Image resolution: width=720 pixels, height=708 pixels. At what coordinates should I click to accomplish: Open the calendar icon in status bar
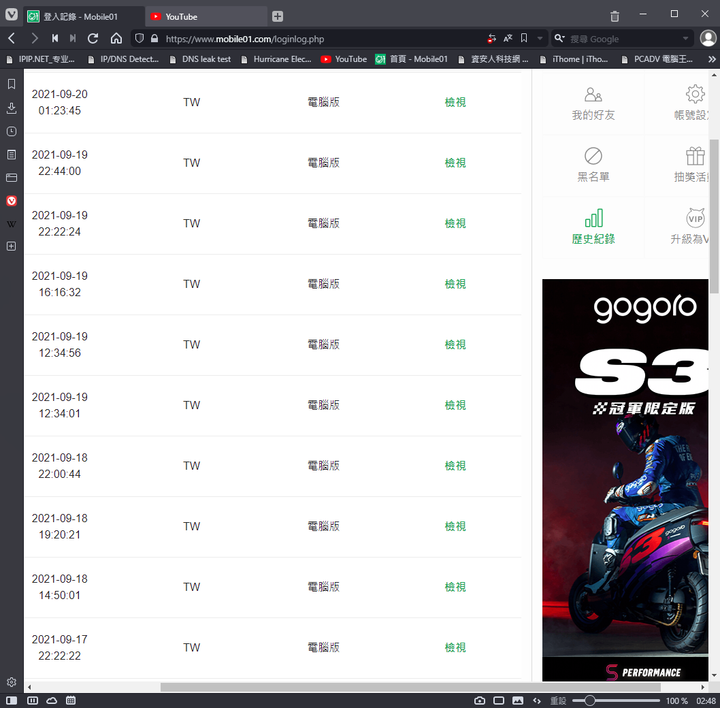pos(71,701)
